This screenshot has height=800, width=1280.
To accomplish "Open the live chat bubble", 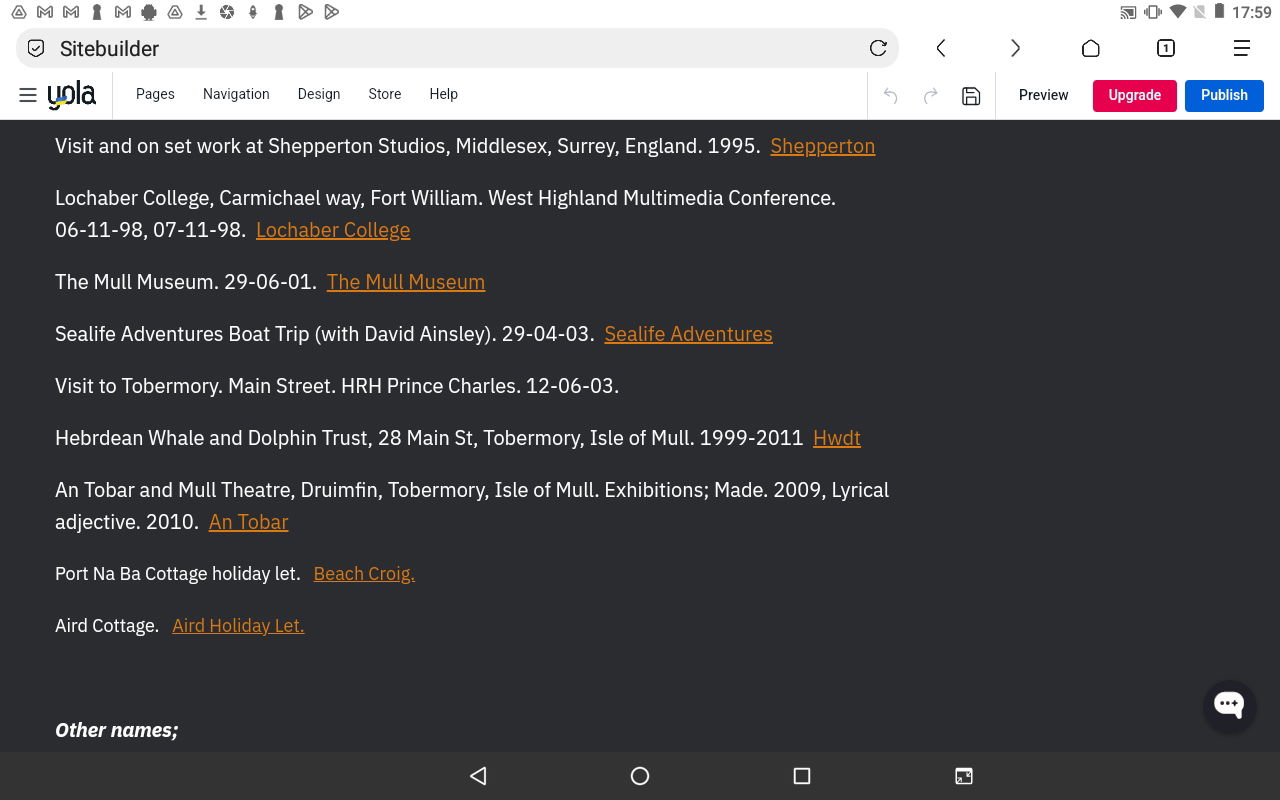I will [x=1229, y=705].
